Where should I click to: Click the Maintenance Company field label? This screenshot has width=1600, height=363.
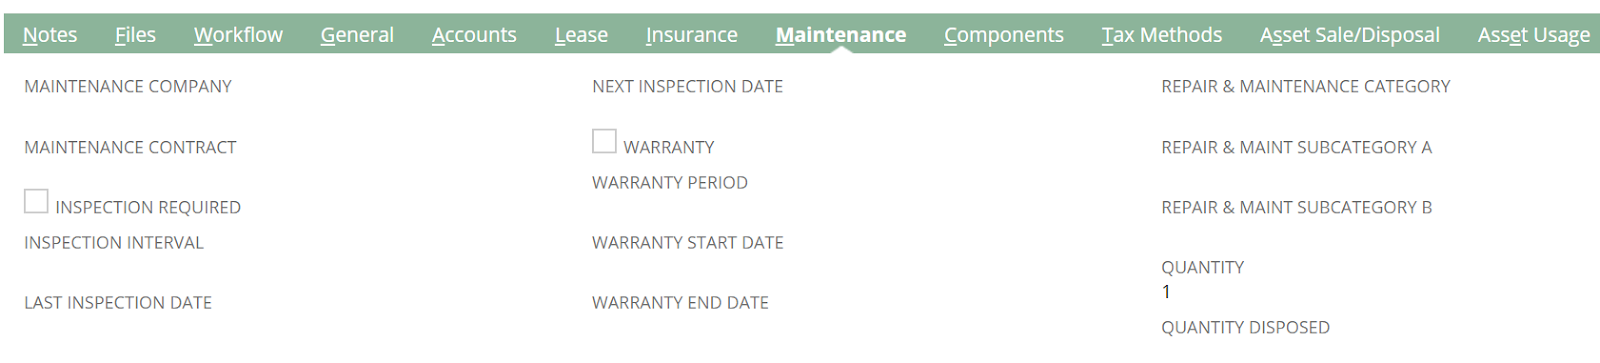coord(128,87)
